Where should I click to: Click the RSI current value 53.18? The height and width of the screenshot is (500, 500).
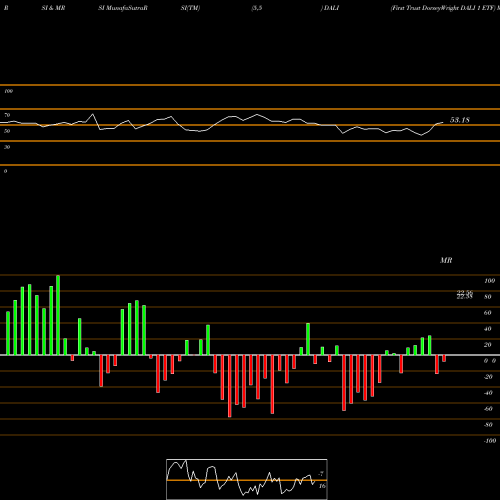(x=460, y=120)
